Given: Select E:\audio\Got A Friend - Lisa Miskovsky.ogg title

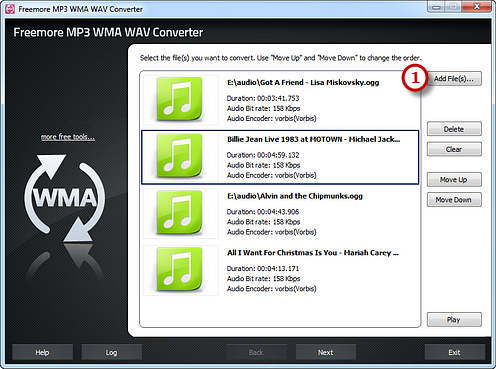Looking at the screenshot, I should pos(303,82).
